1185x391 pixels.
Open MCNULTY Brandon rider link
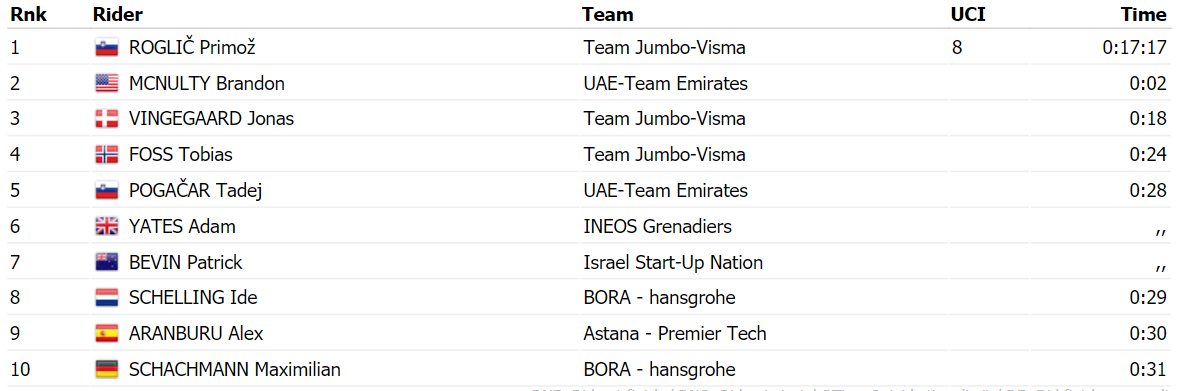pyautogui.click(x=206, y=84)
